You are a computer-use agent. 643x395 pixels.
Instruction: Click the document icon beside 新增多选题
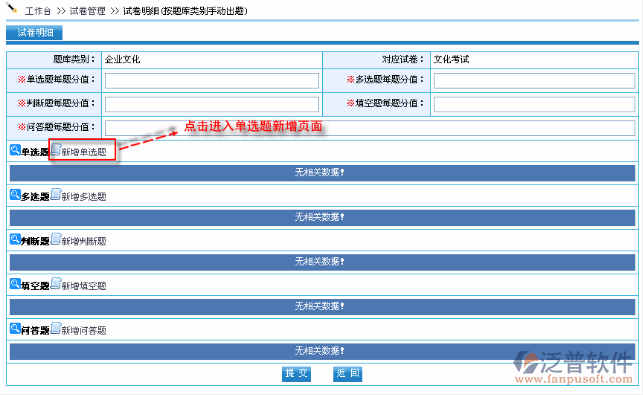56,195
